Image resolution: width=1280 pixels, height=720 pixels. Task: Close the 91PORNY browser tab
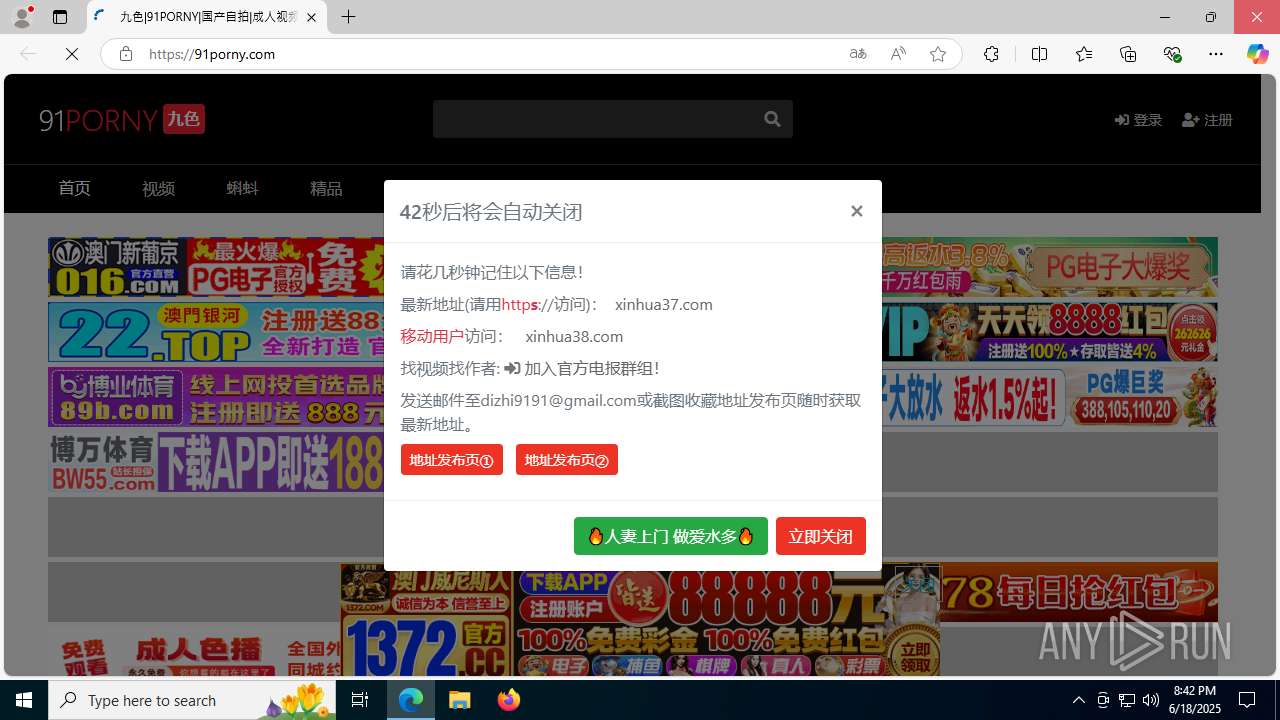pyautogui.click(x=311, y=17)
